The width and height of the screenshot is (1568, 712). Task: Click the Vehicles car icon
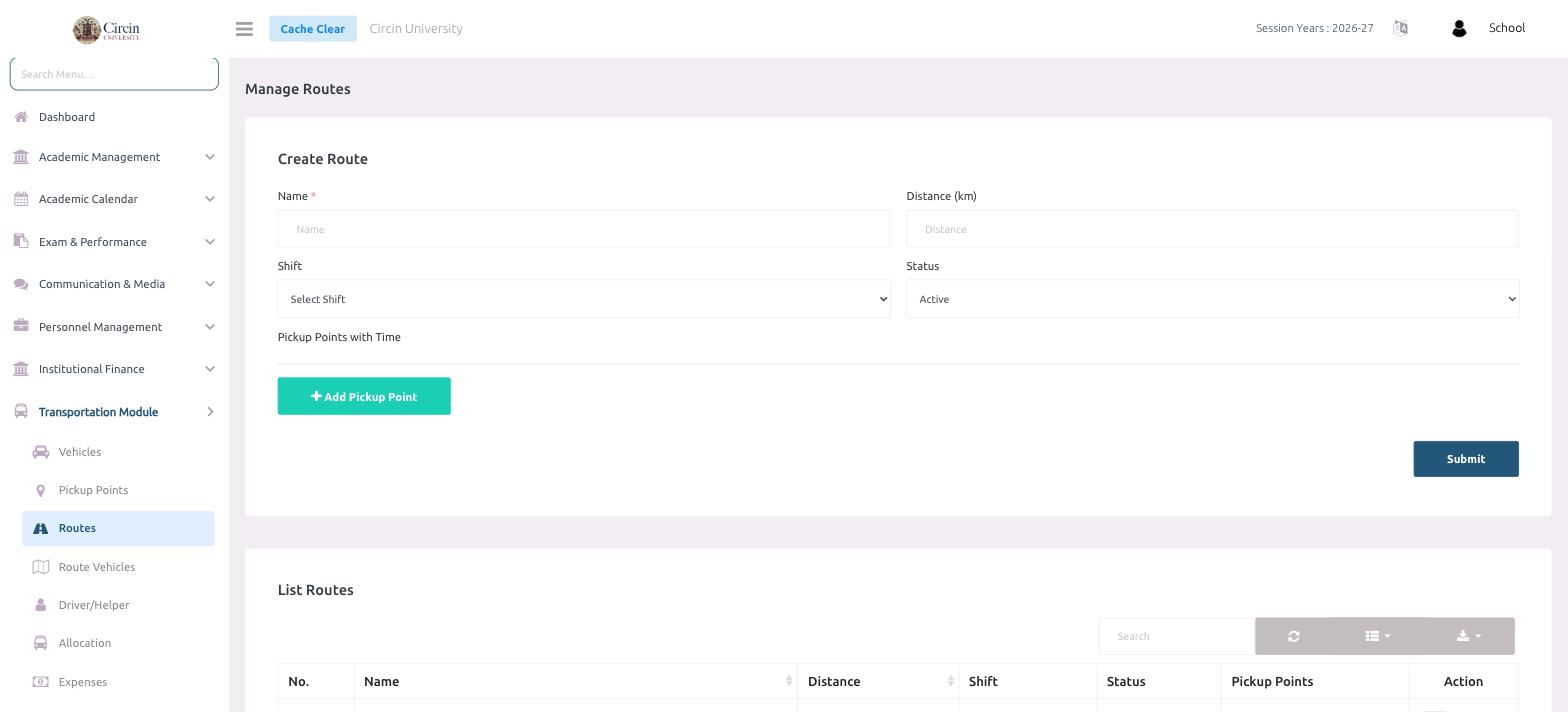41,452
